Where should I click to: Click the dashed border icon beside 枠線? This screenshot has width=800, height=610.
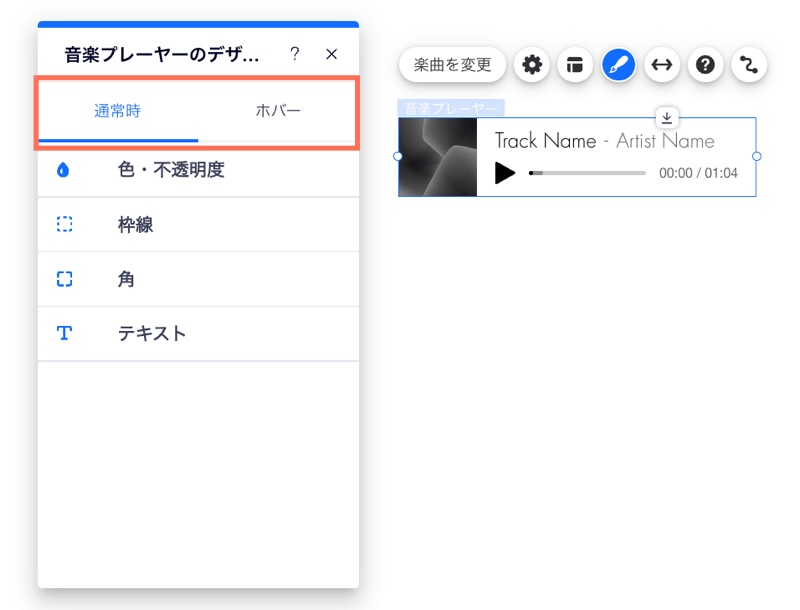point(65,224)
